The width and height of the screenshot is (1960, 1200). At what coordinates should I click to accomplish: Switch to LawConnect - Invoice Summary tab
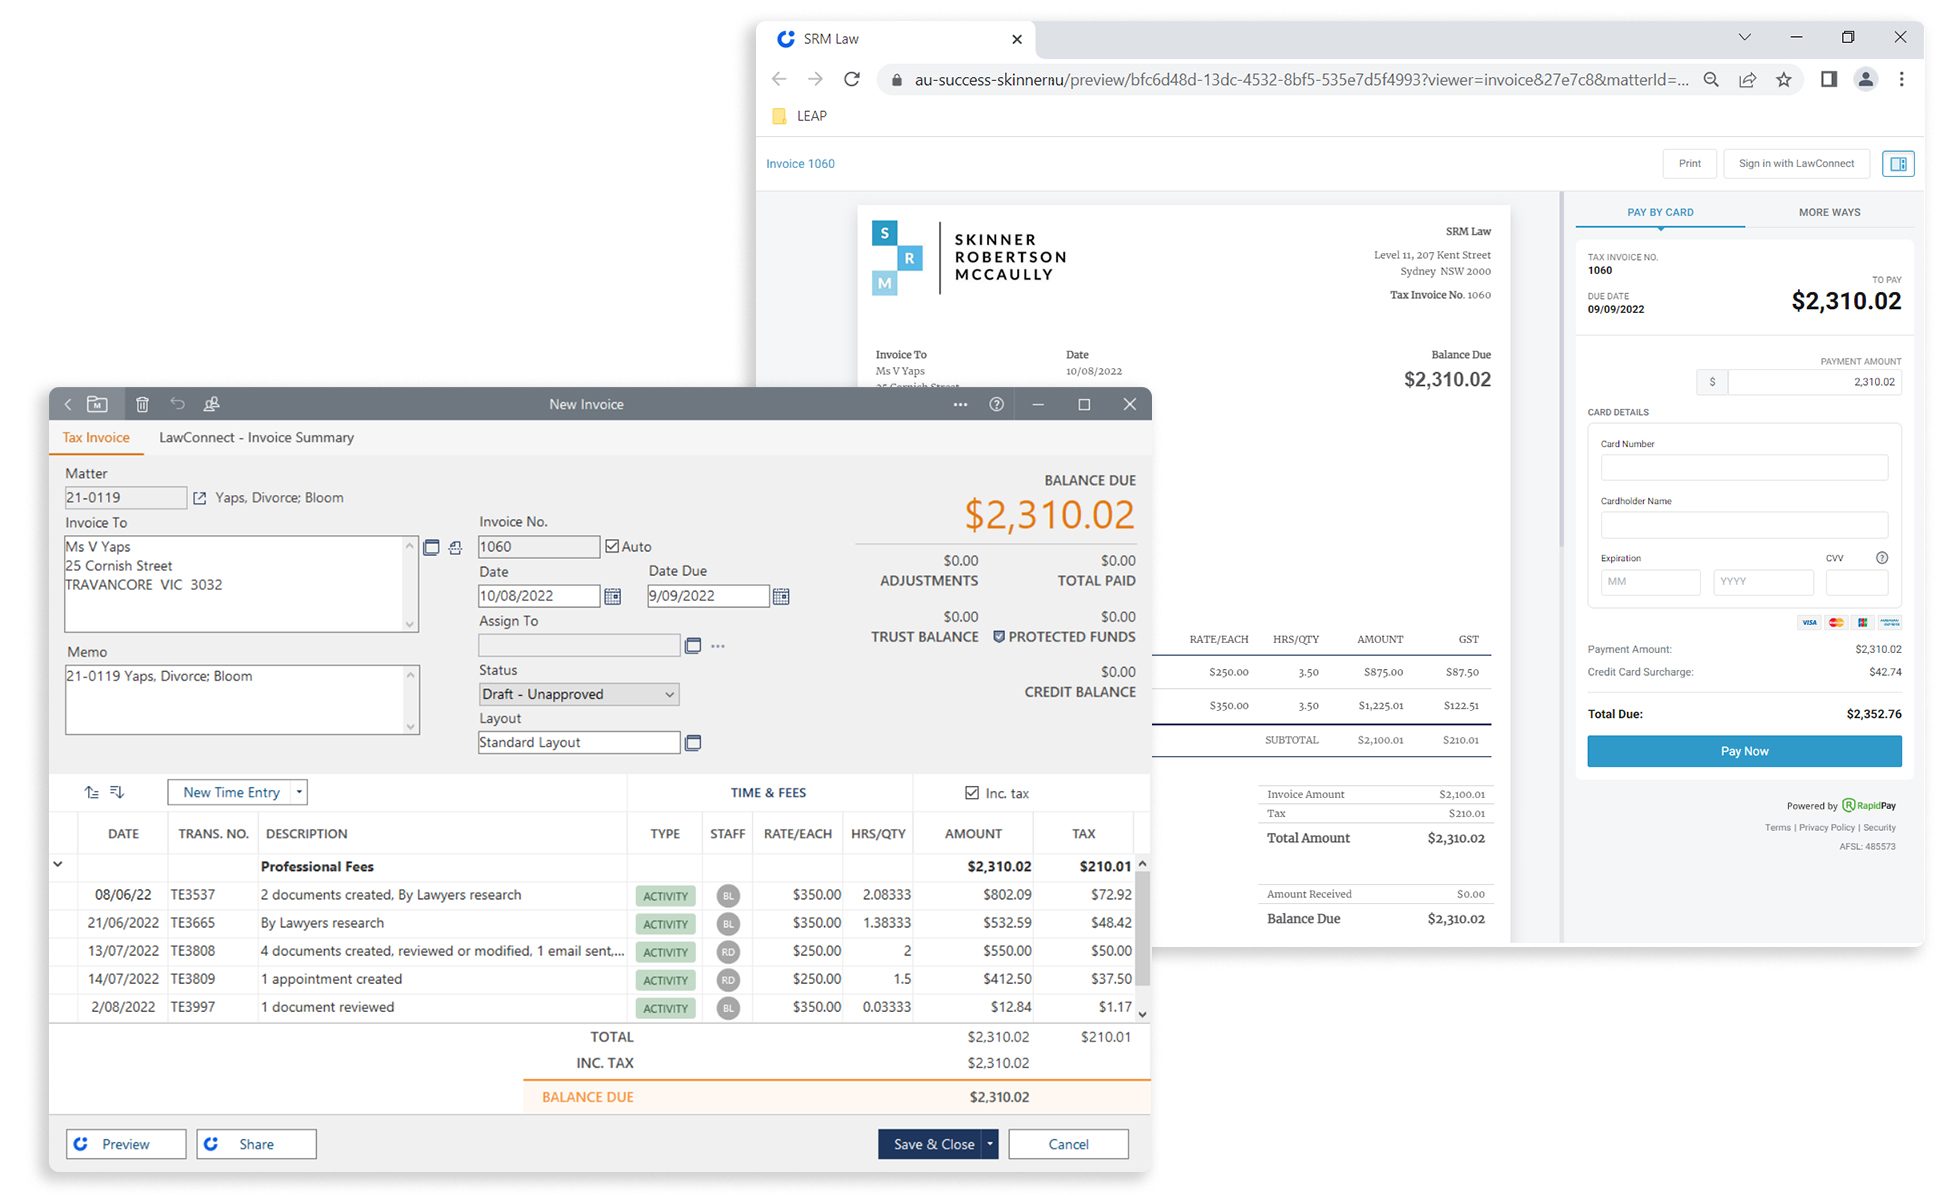click(x=256, y=437)
